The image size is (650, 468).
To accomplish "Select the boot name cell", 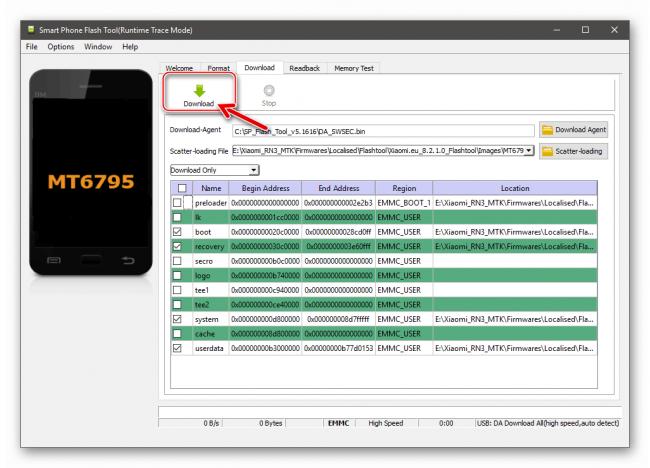I will pyautogui.click(x=211, y=232).
